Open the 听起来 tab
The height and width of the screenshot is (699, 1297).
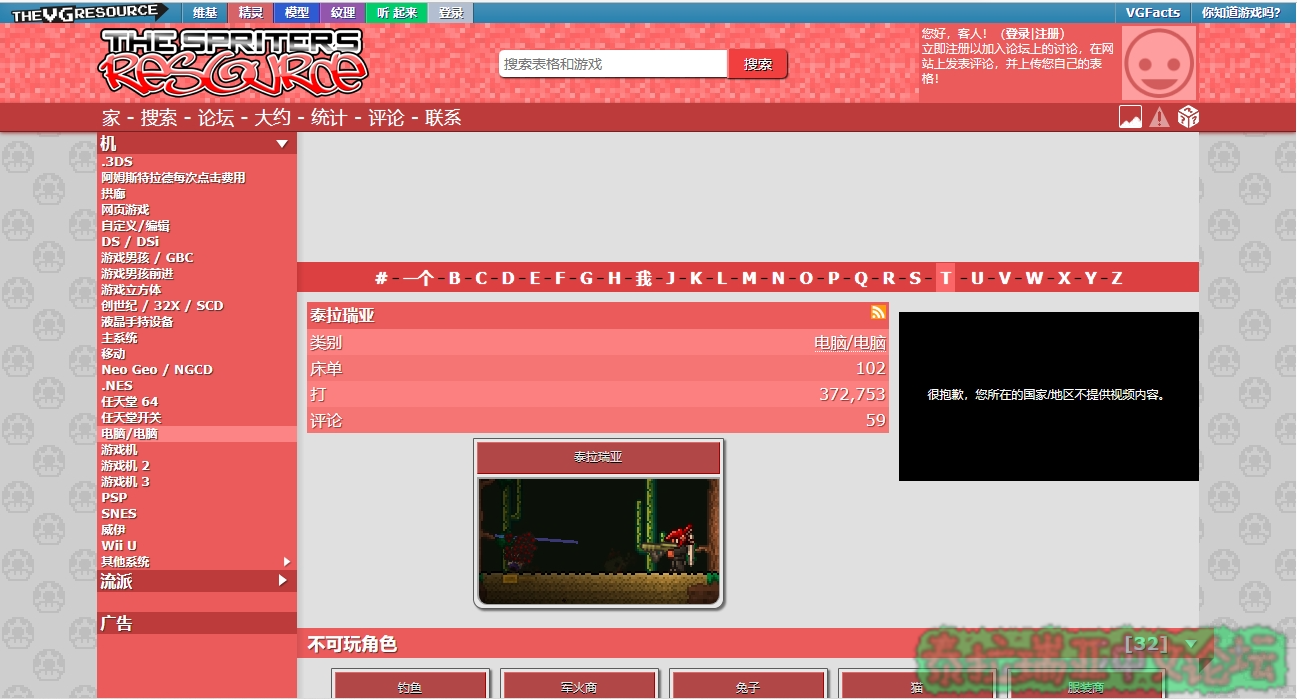click(397, 13)
